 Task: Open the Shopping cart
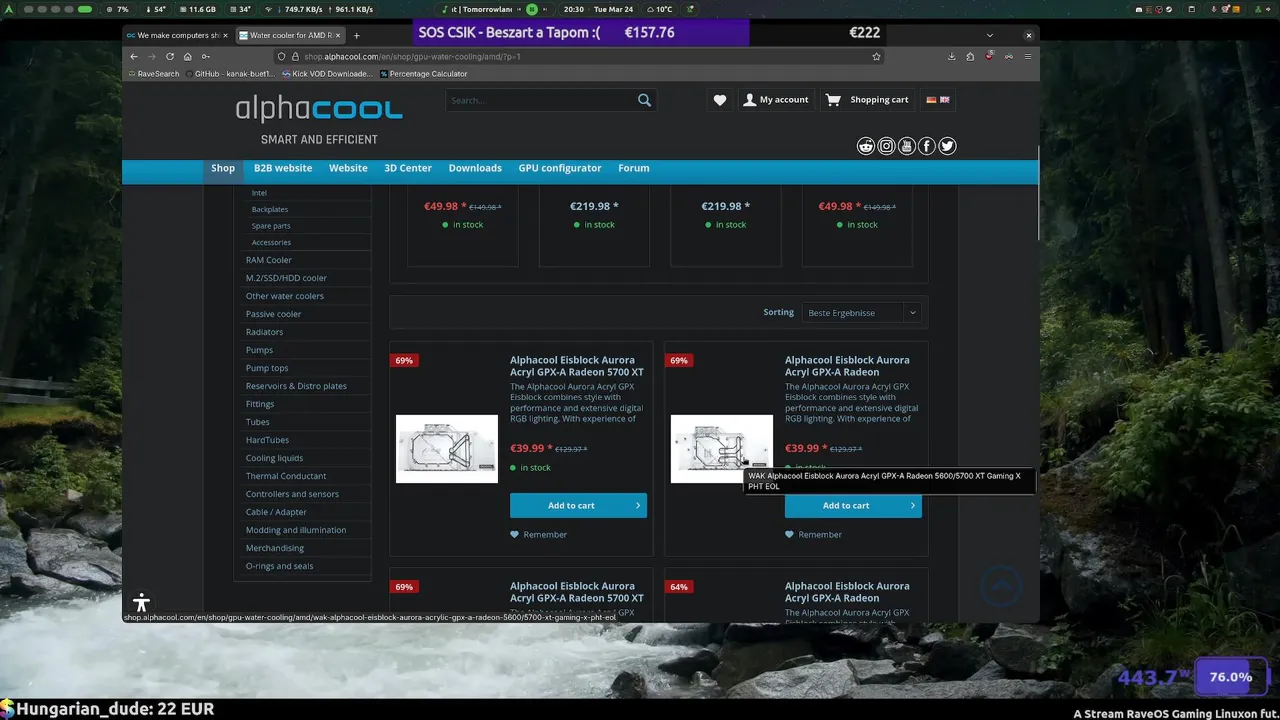click(x=867, y=100)
